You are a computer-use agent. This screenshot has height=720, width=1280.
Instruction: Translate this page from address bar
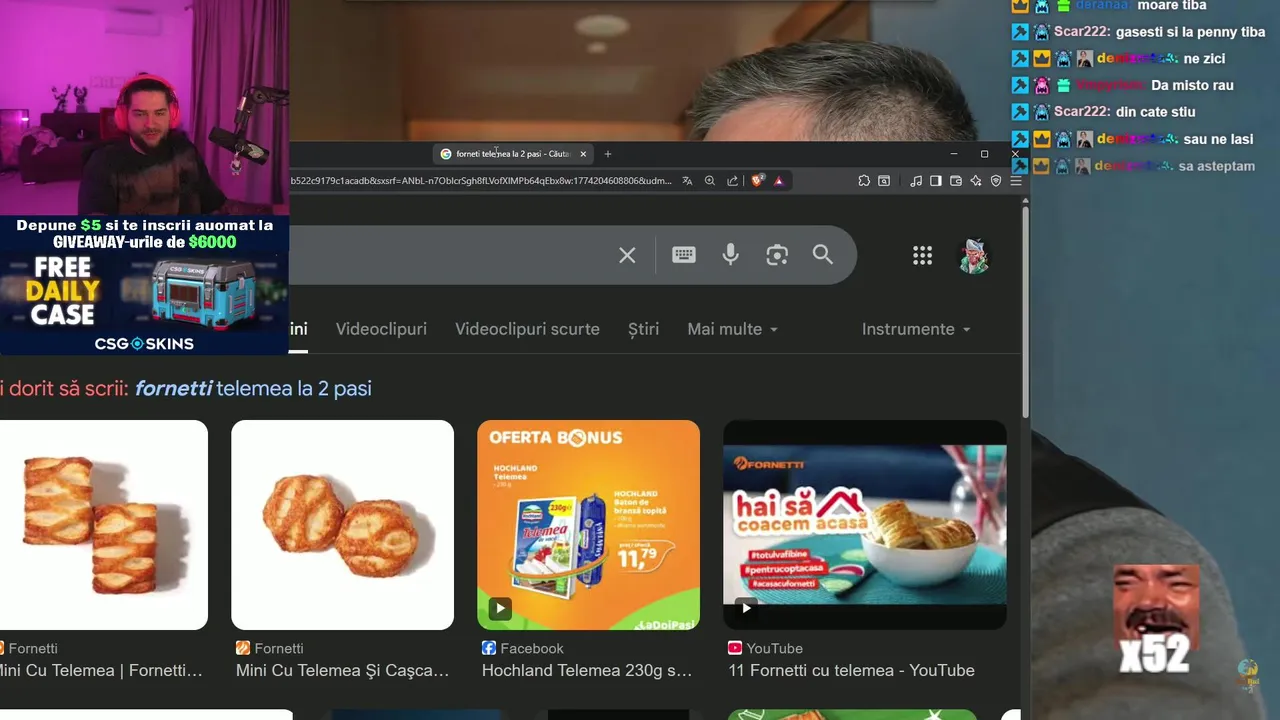[687, 181]
